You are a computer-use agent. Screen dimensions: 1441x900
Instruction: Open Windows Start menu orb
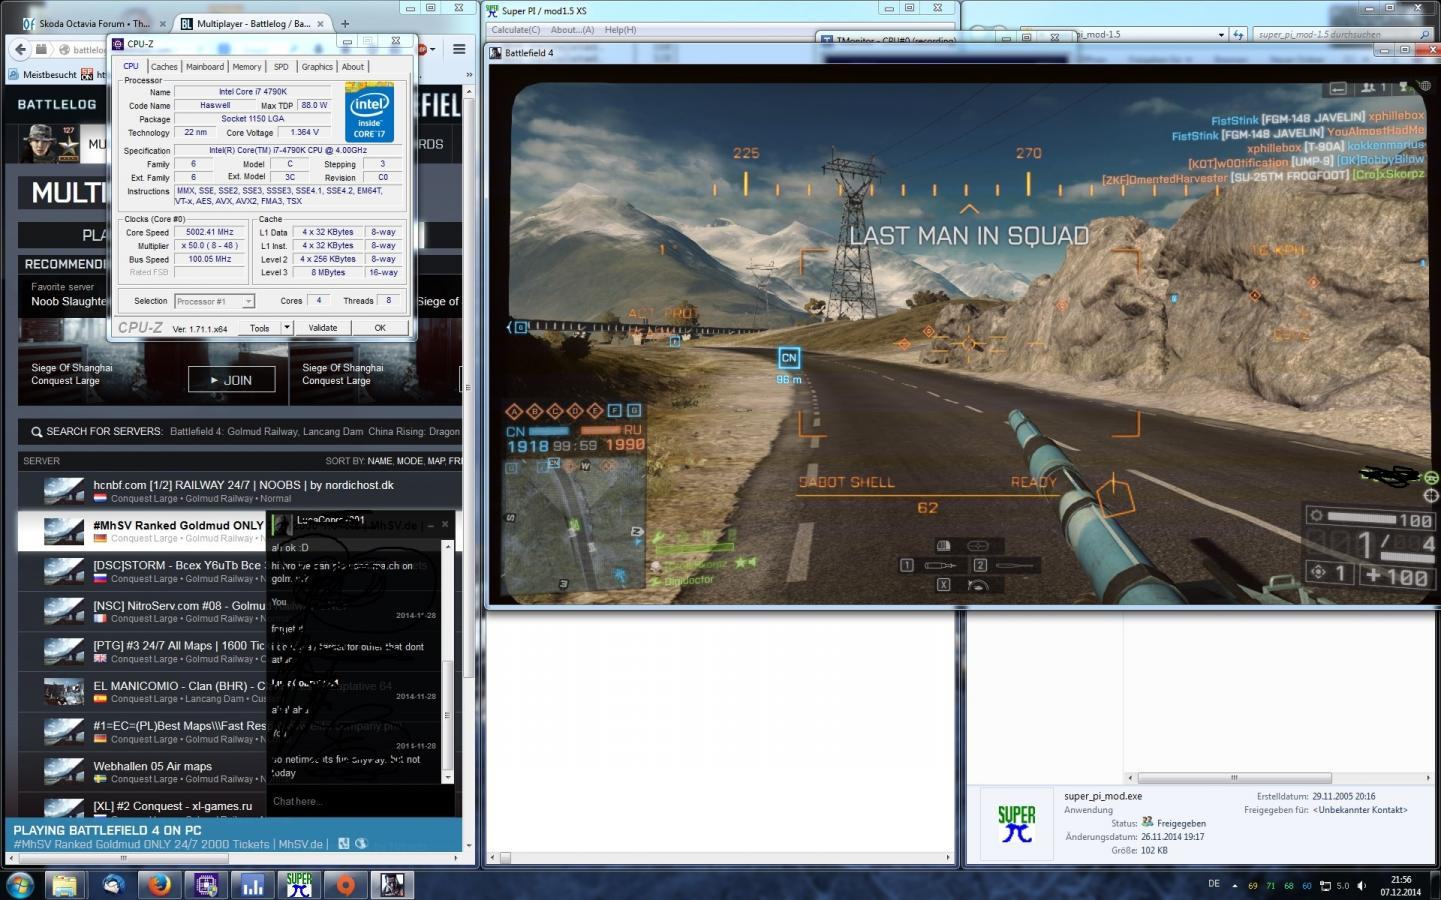coord(19,885)
